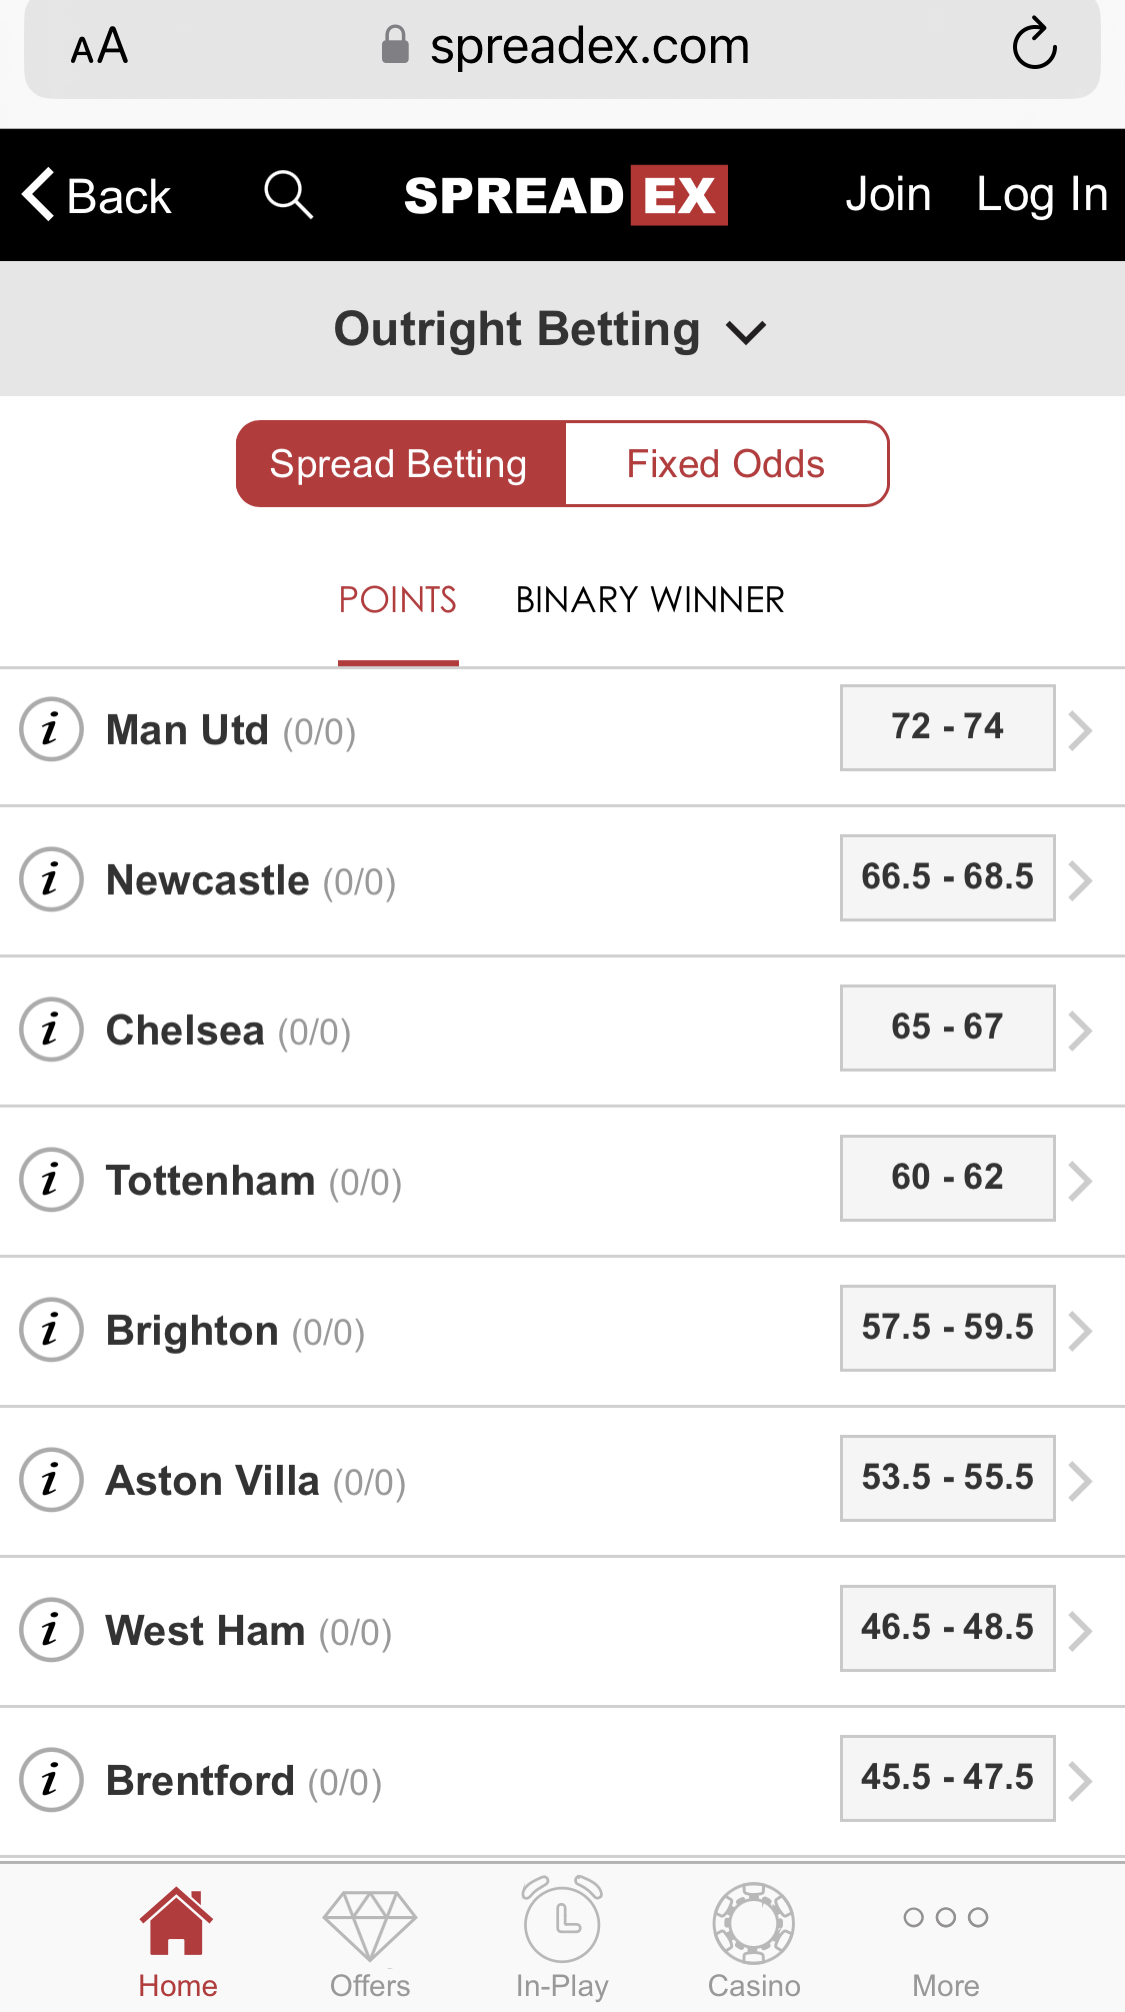Viewport: 1125px width, 2012px height.
Task: Switch to Fixed Odds mode
Action: pos(726,464)
